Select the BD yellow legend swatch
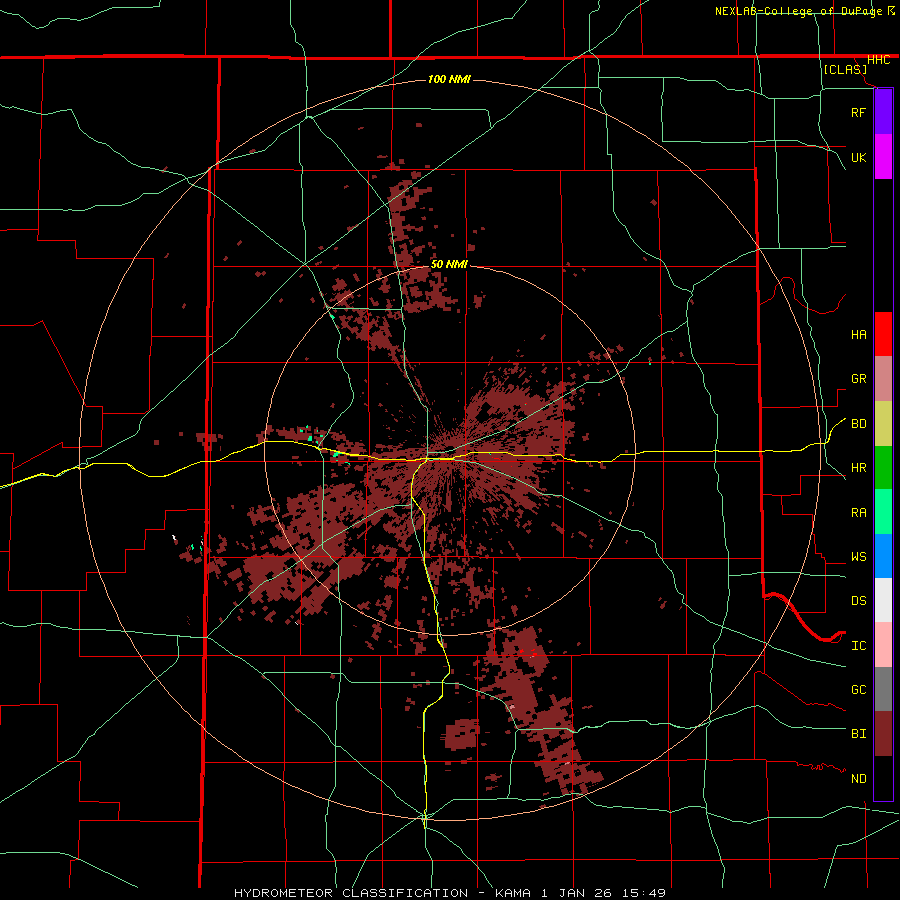Screen dimensions: 900x900 click(883, 424)
